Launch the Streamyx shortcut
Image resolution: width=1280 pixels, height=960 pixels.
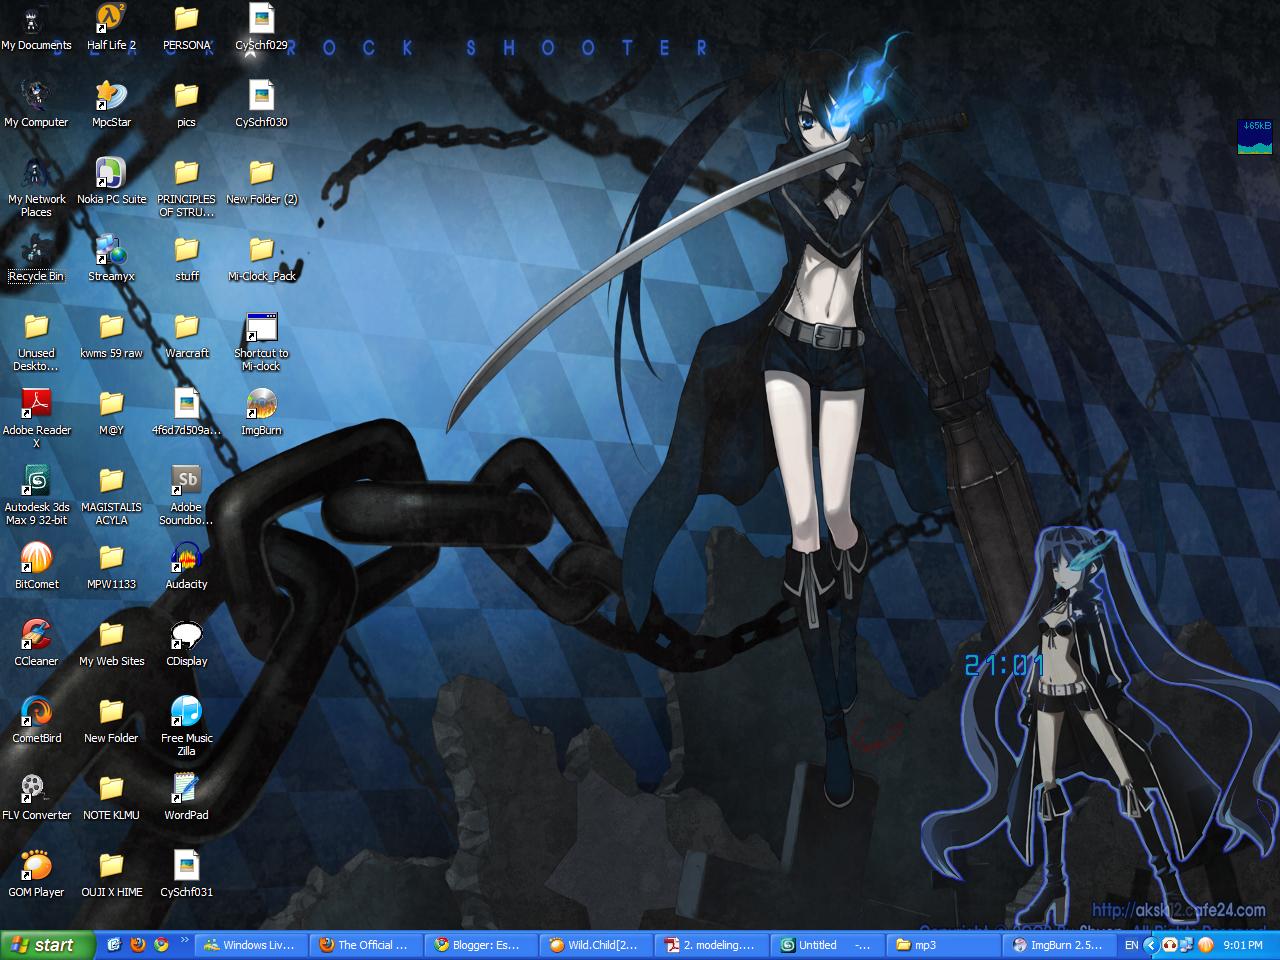point(111,259)
